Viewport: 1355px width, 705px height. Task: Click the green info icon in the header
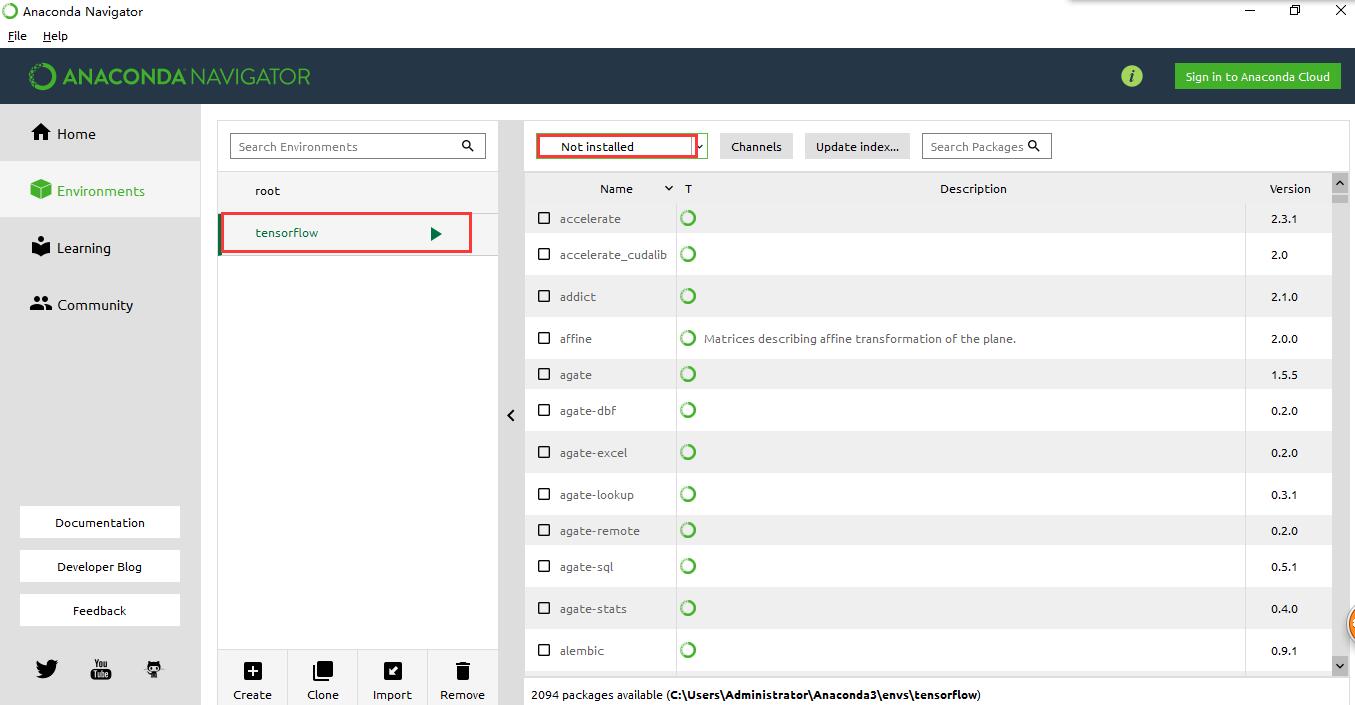pyautogui.click(x=1131, y=76)
